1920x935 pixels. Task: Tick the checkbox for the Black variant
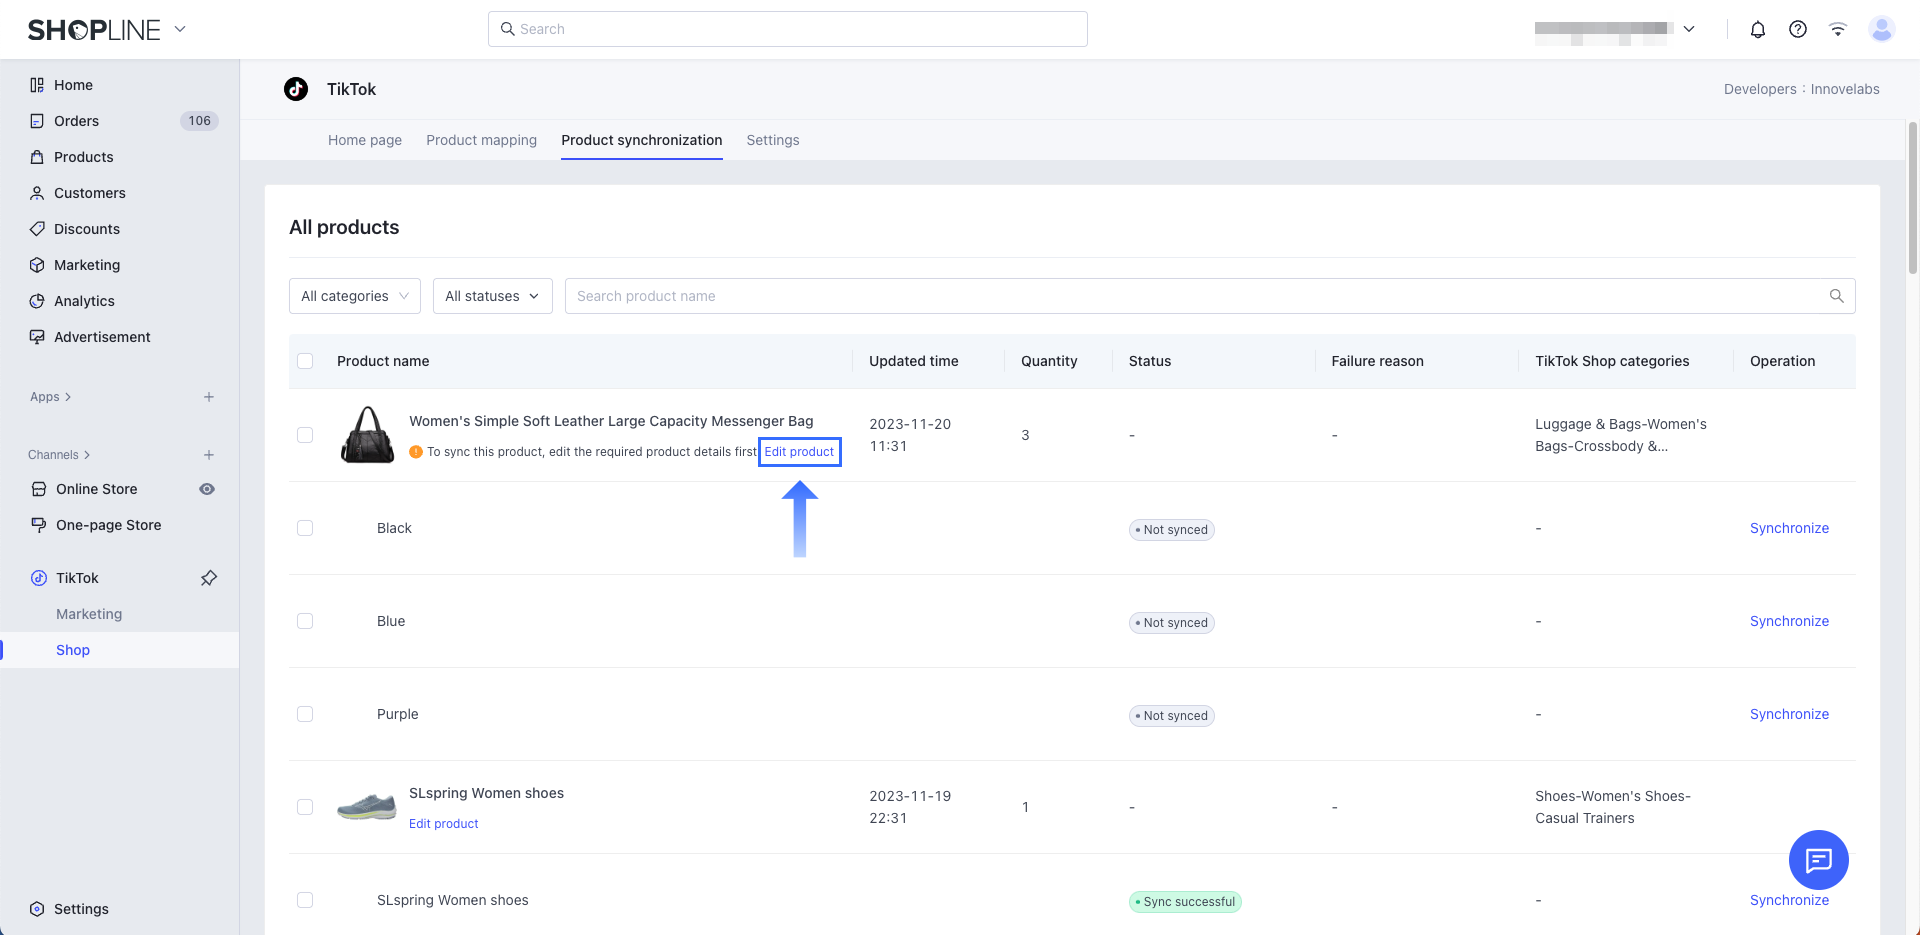click(305, 528)
